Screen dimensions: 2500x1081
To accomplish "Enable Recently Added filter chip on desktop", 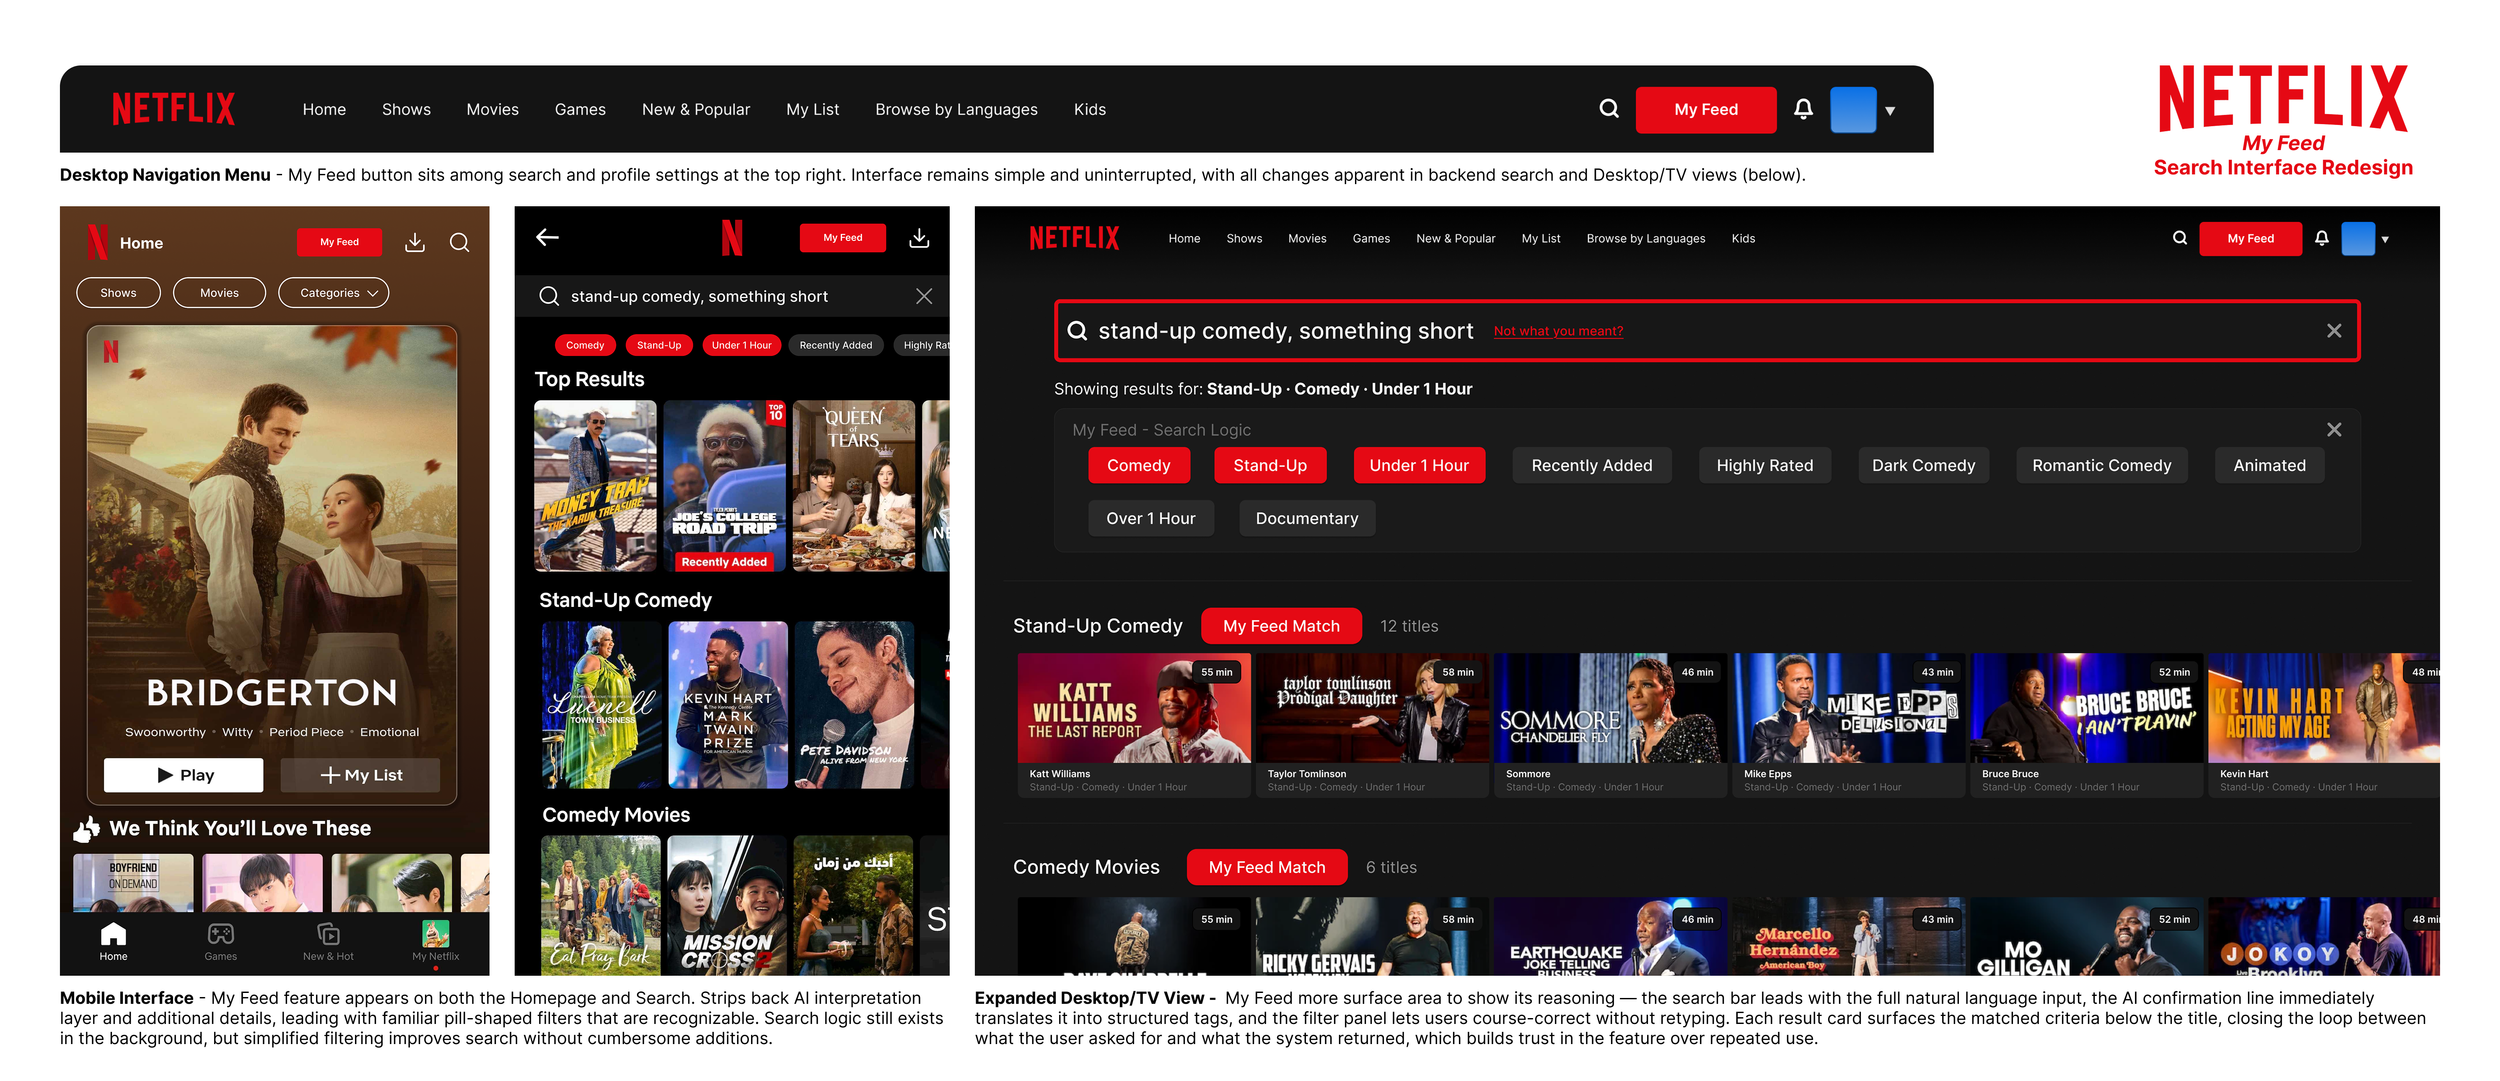I will (x=1592, y=465).
